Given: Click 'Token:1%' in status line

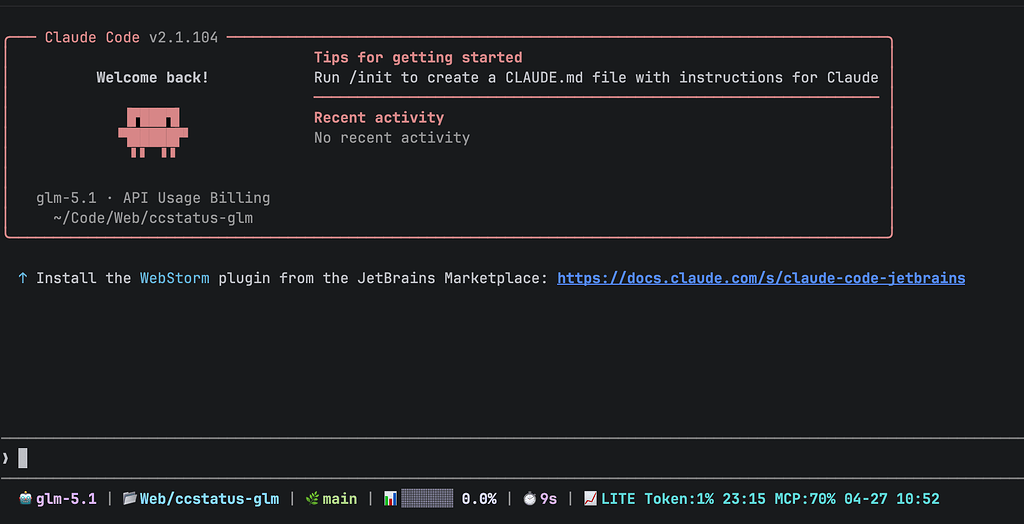Looking at the screenshot, I should (x=679, y=499).
